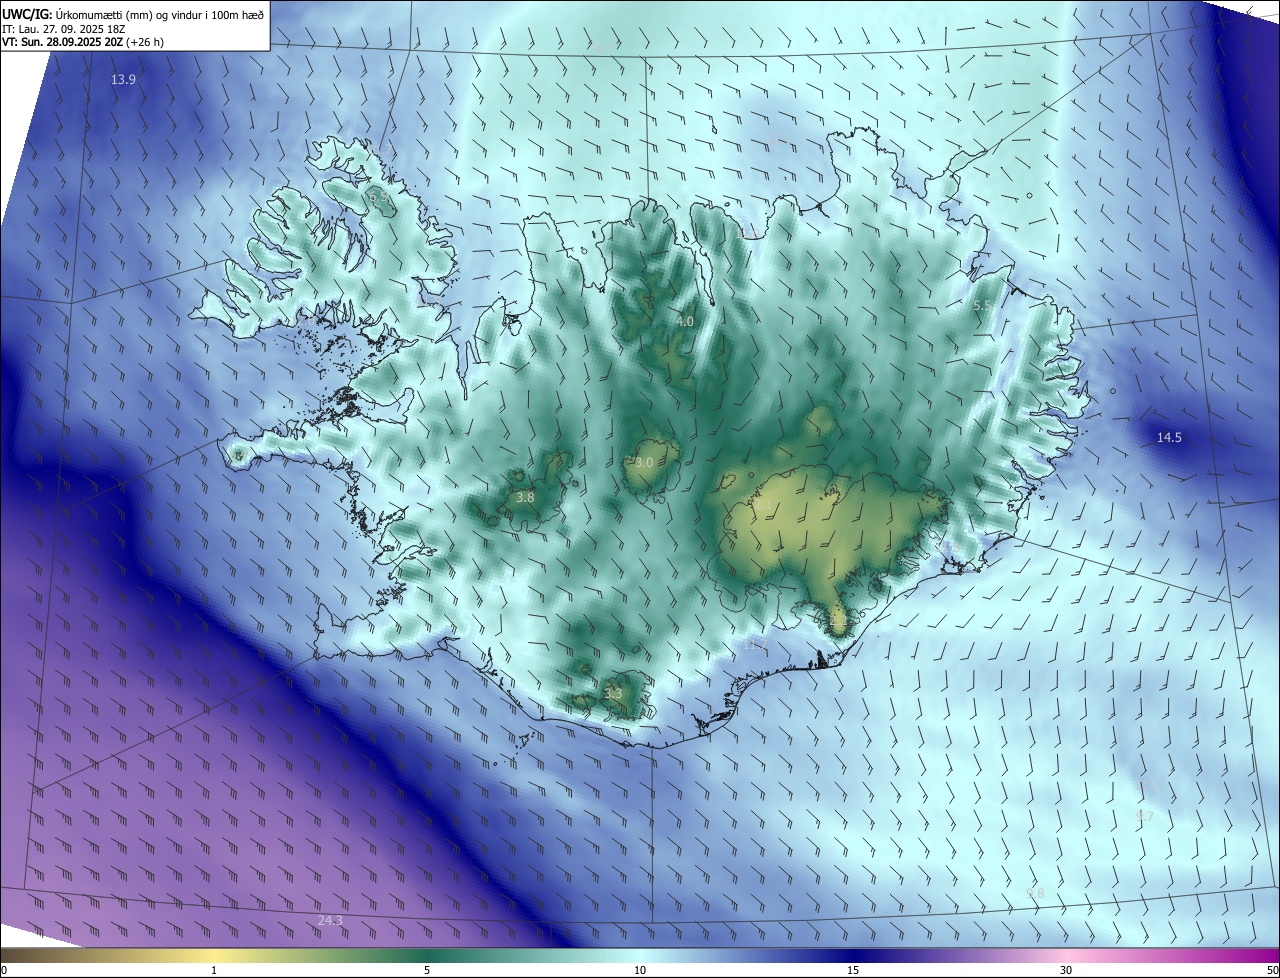Click the 24.3 value label on the map

click(330, 920)
